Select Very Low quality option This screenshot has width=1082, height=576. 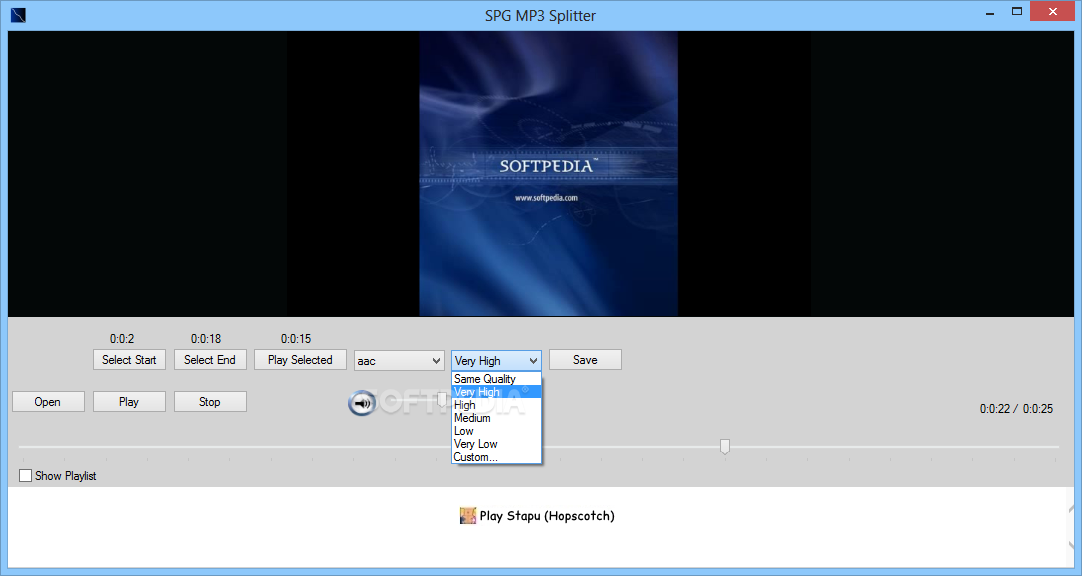496,444
